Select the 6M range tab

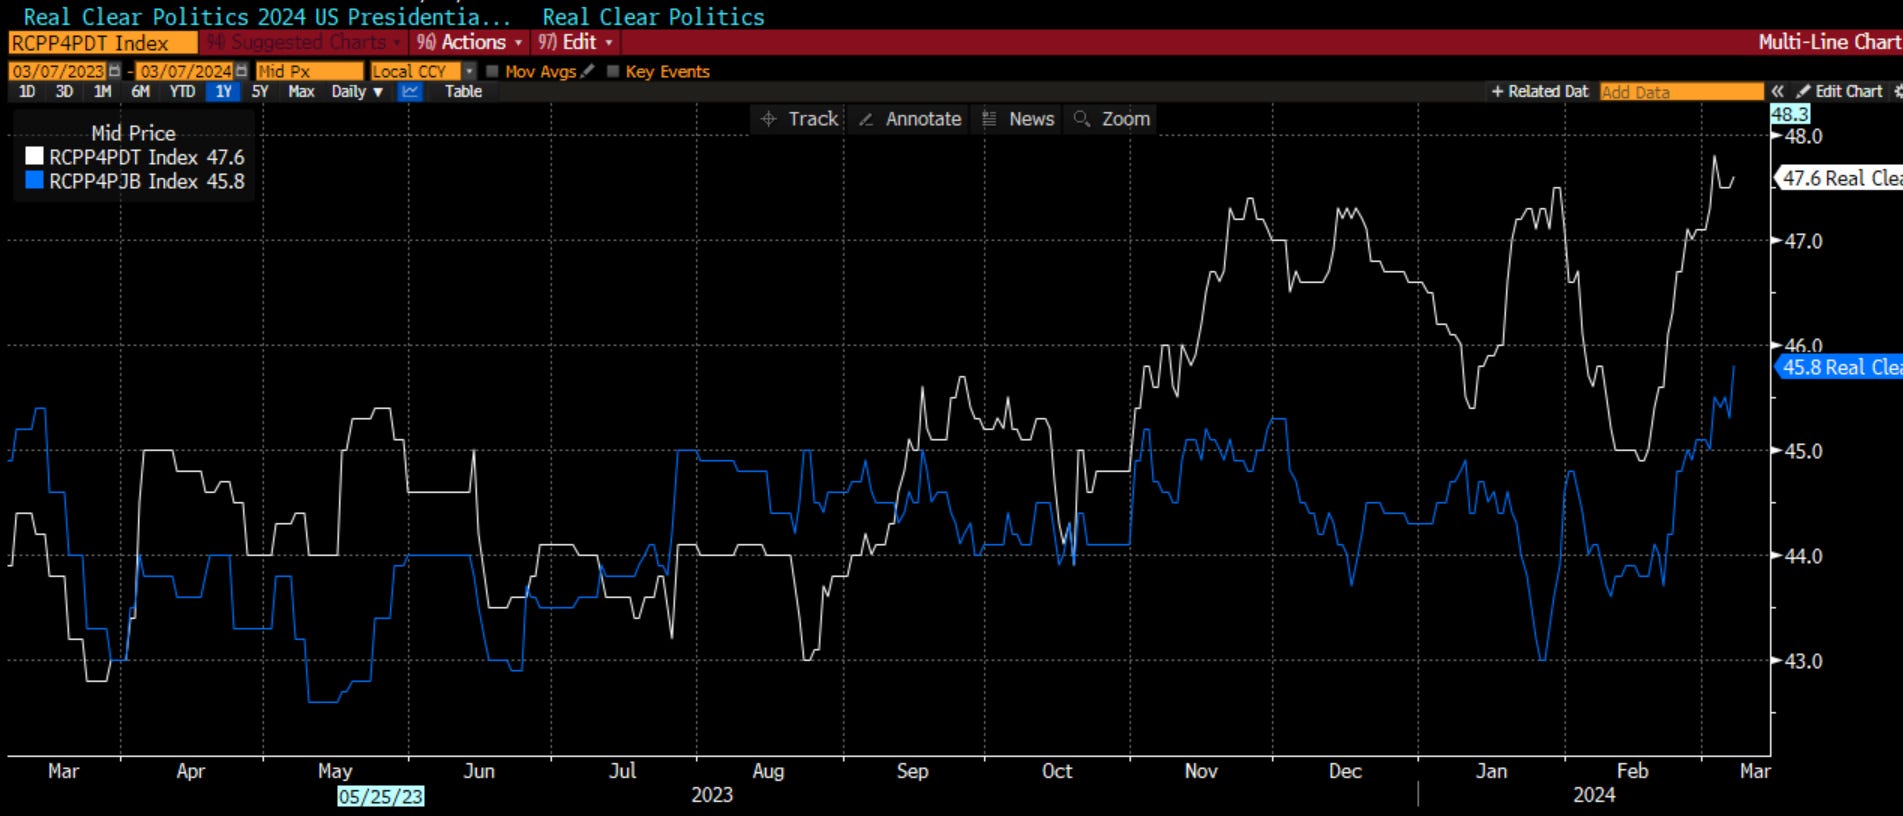(140, 91)
